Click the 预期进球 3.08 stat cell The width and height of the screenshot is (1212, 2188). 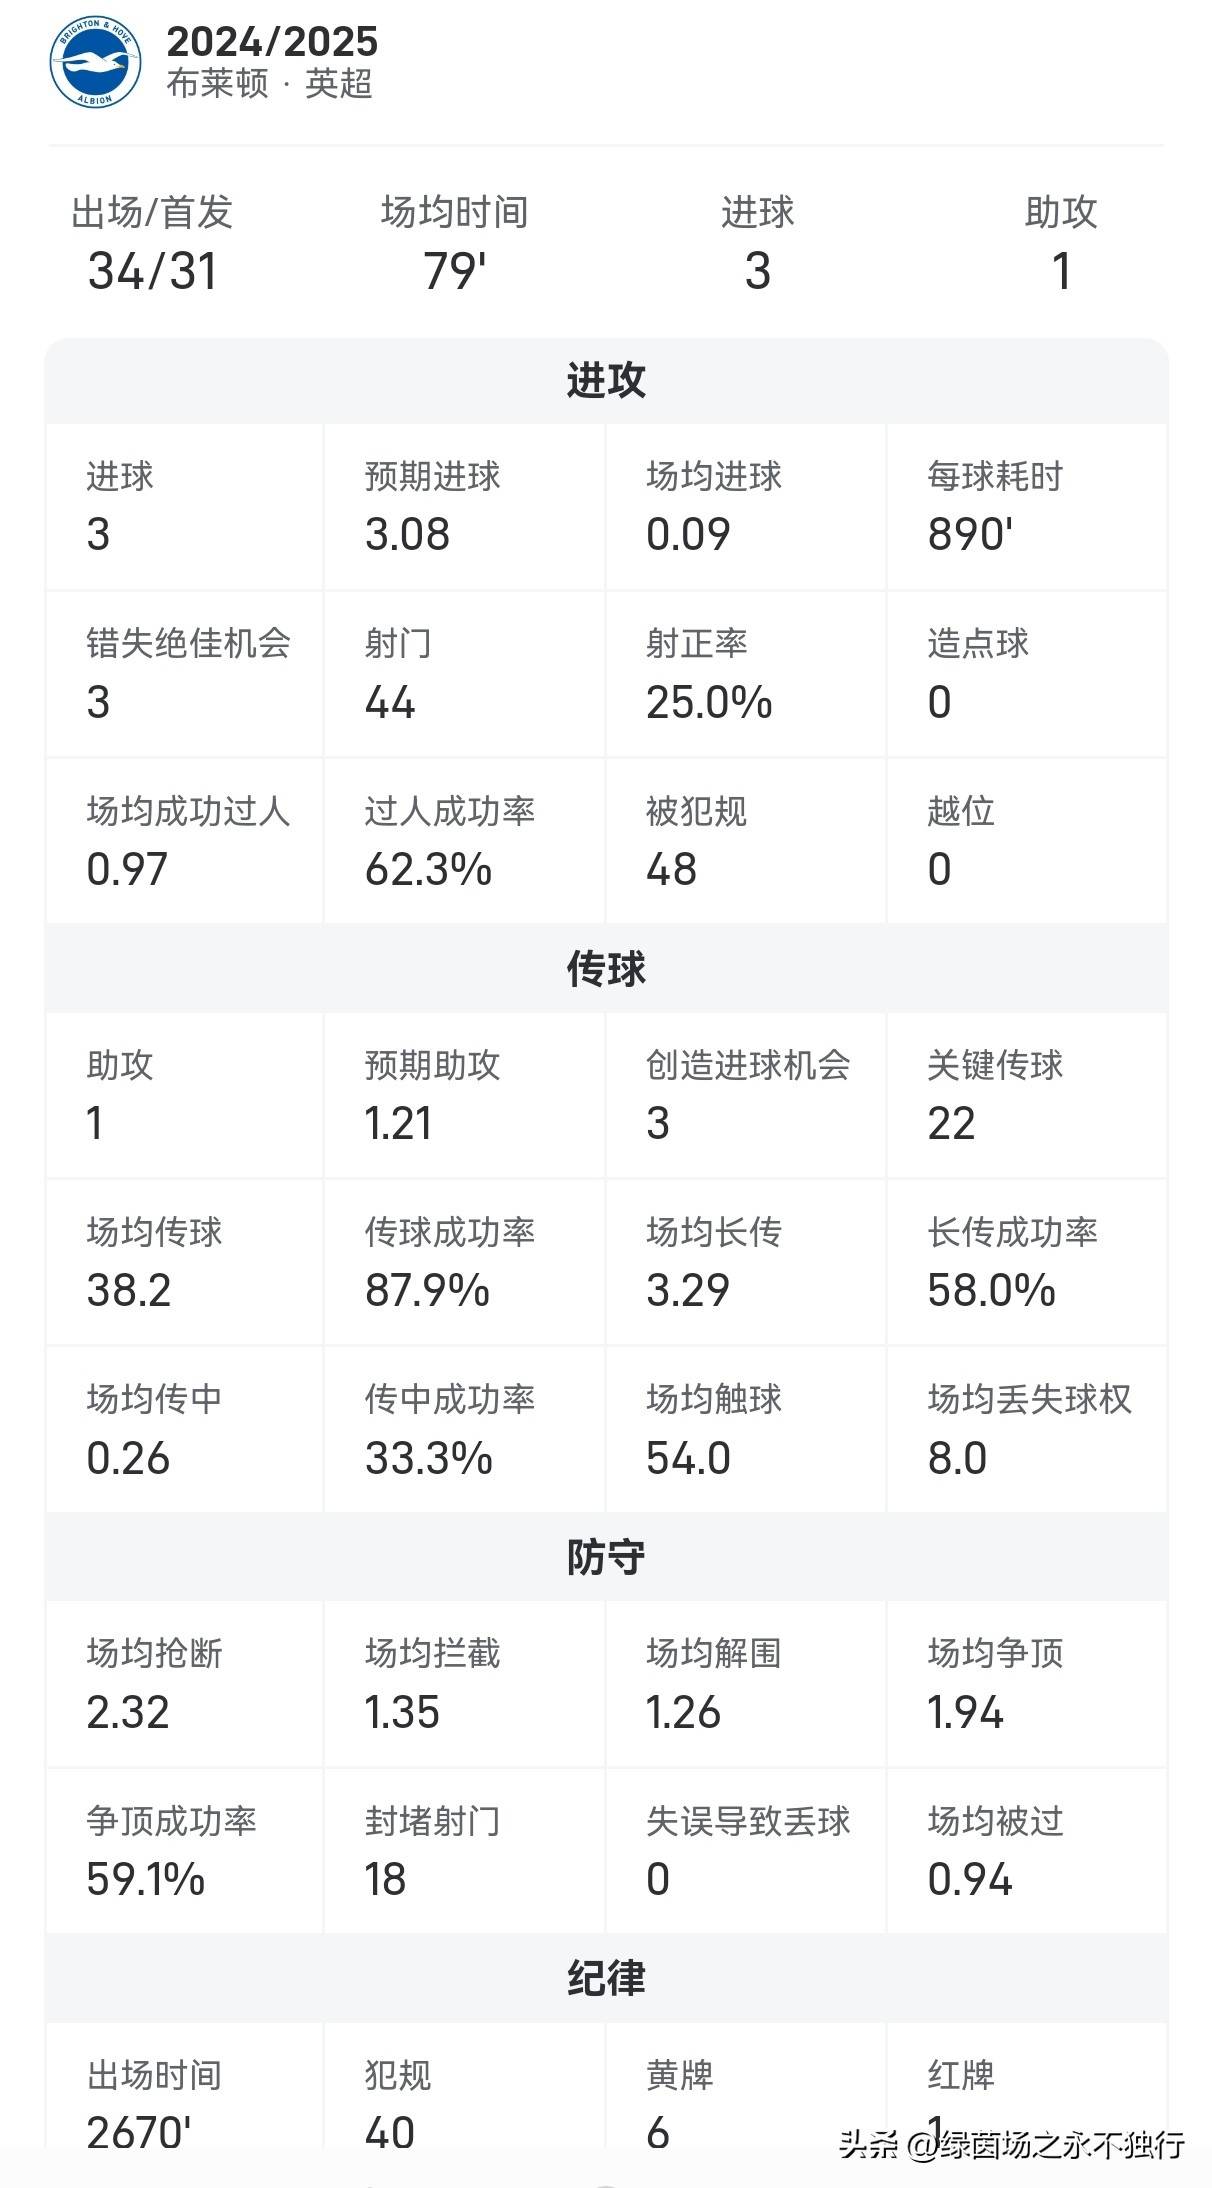pyautogui.click(x=464, y=507)
